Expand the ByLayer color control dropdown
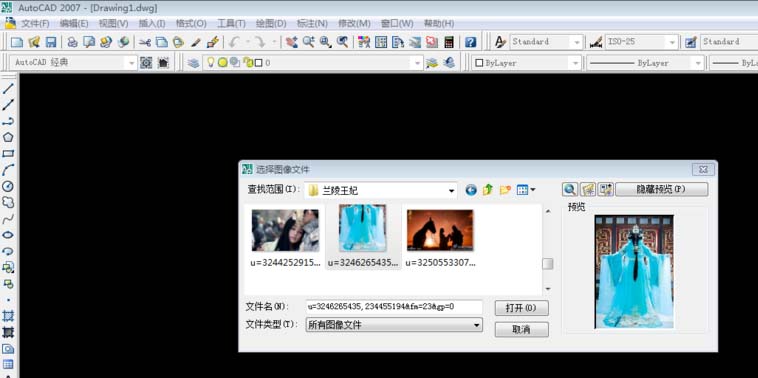This screenshot has width=758, height=378. pos(575,63)
